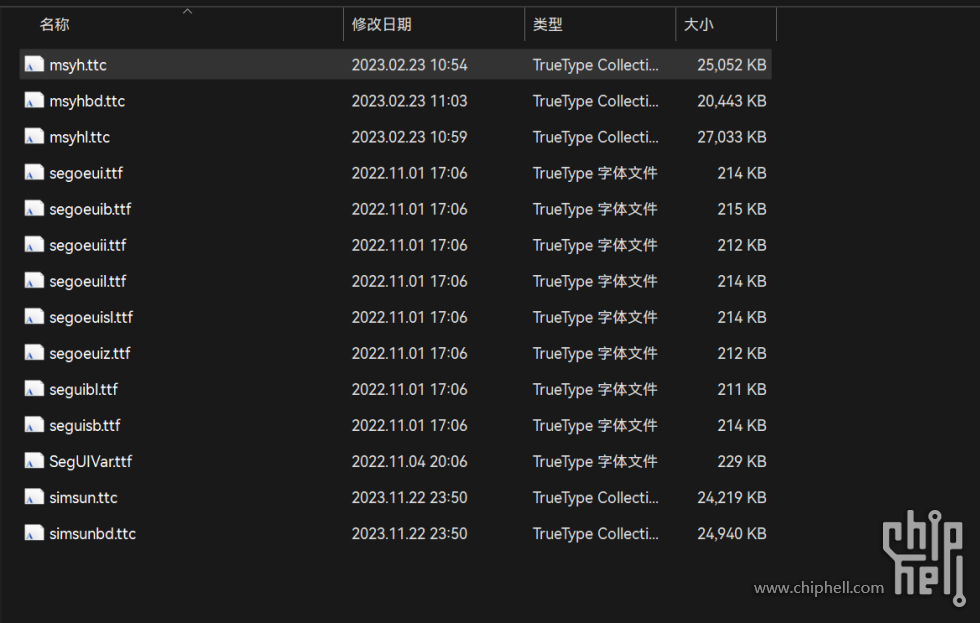Click the segoeuil.ttf file name
The width and height of the screenshot is (980, 623).
(x=88, y=281)
